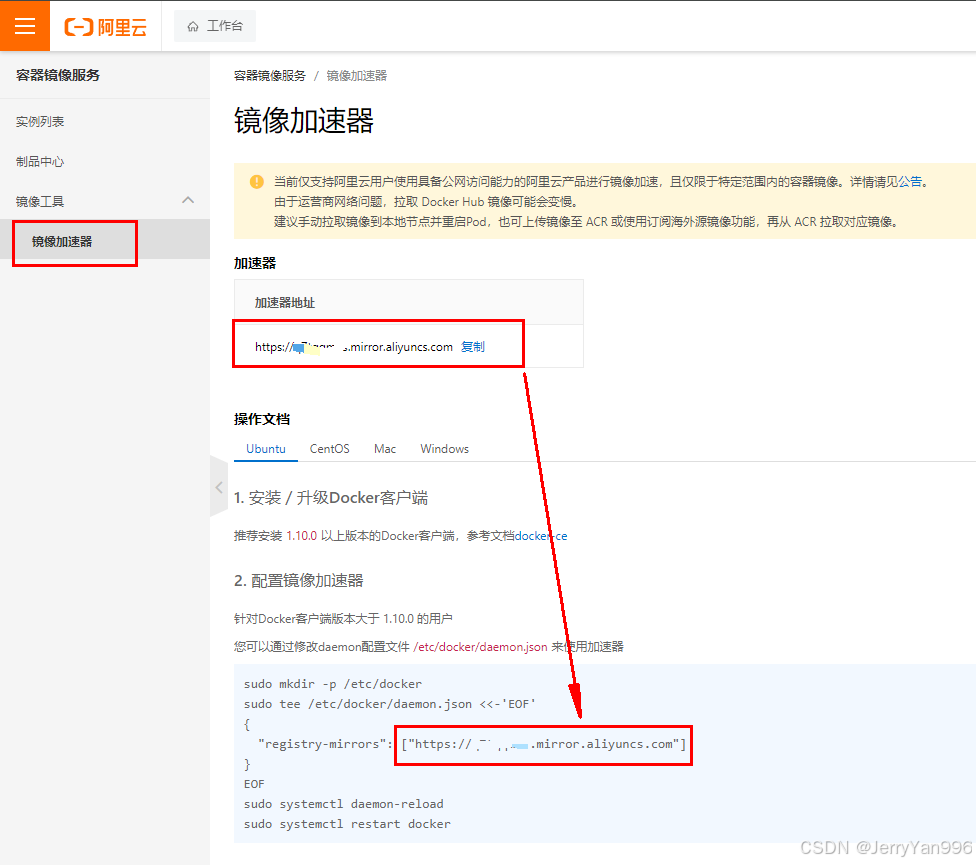Viewport: 976px width, 865px height.
Task: Open 镜像工具 sidebar group
Action: tap(40, 201)
